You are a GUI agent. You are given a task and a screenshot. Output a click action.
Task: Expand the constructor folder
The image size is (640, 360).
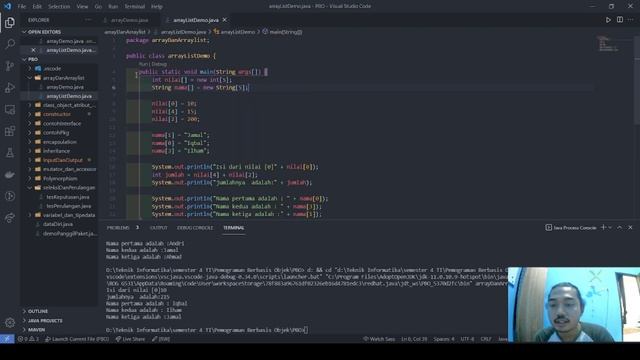pos(57,114)
